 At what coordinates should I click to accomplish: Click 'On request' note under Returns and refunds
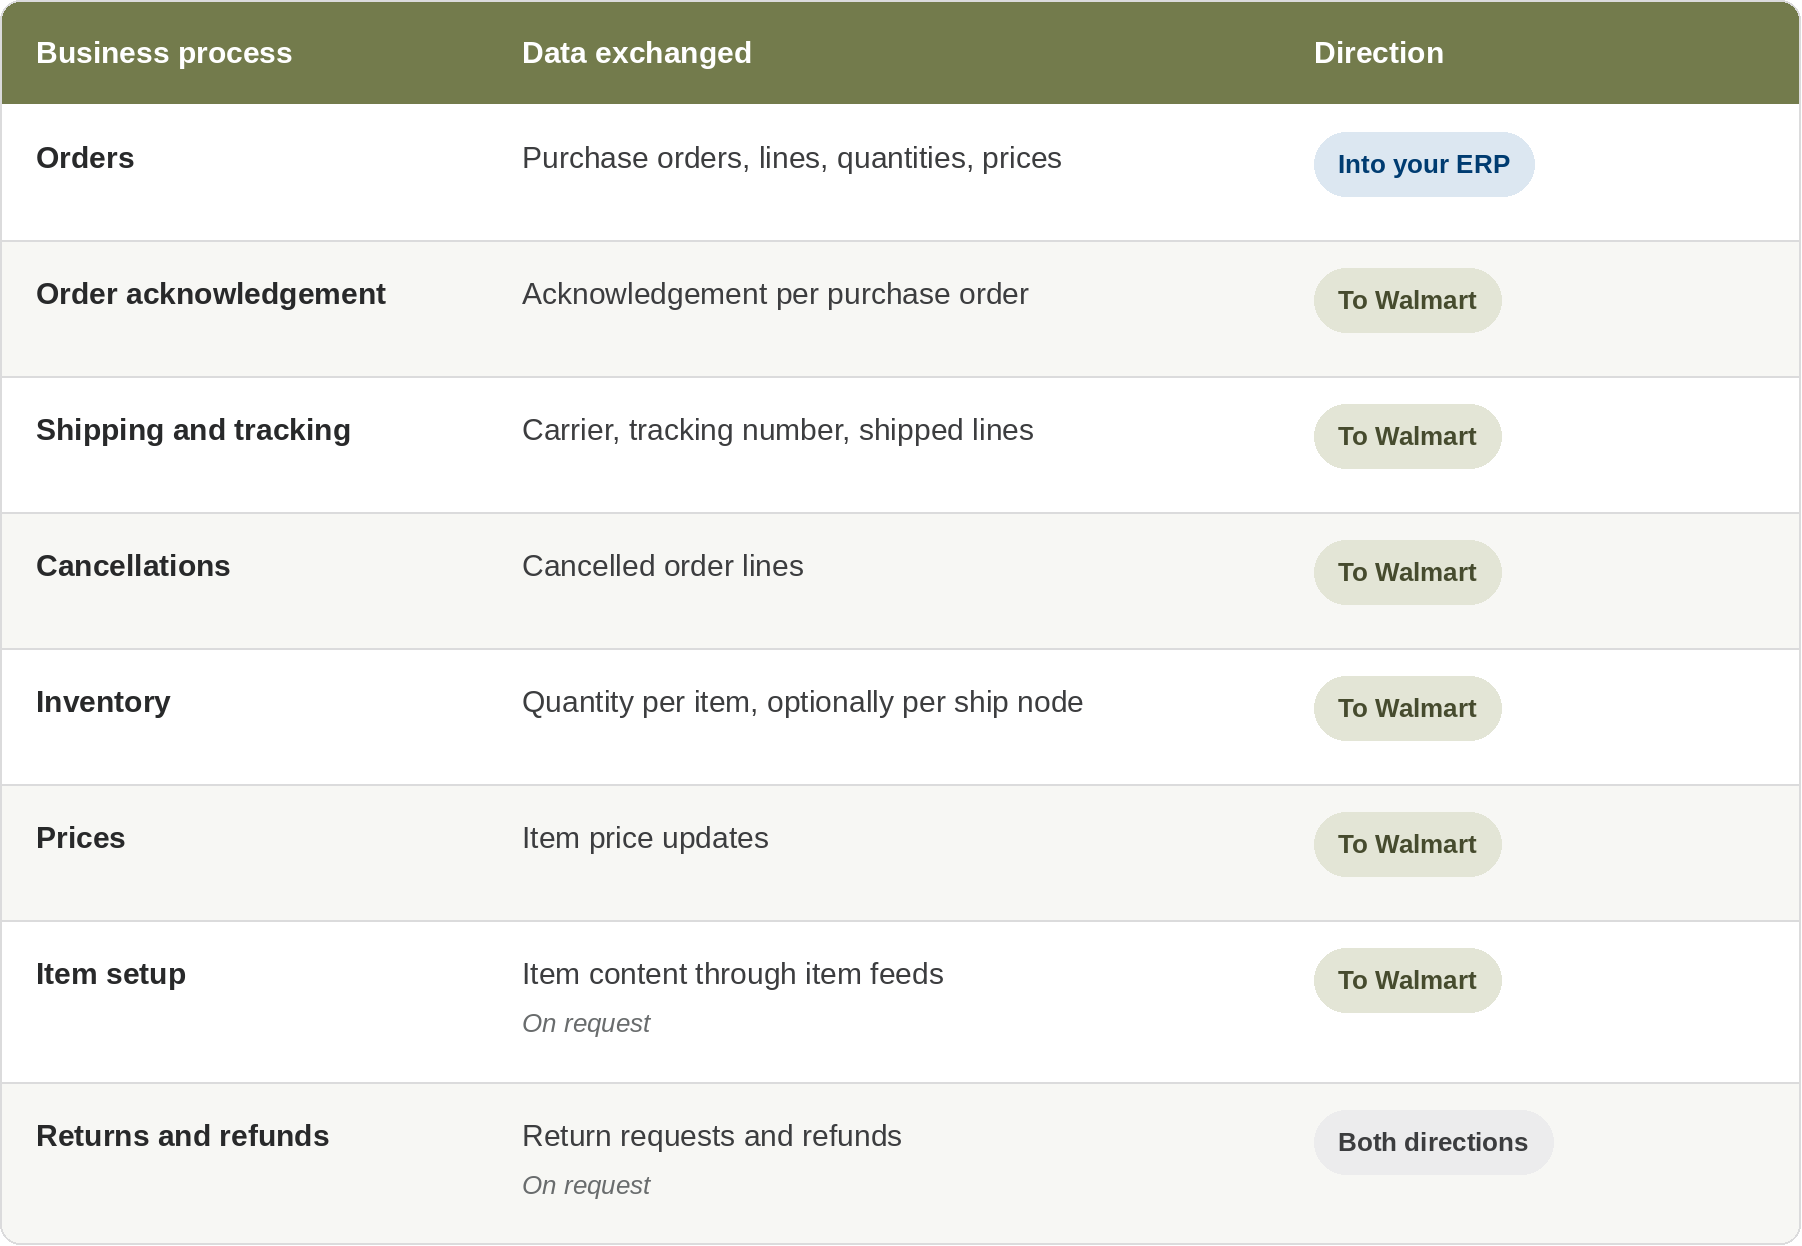586,1185
